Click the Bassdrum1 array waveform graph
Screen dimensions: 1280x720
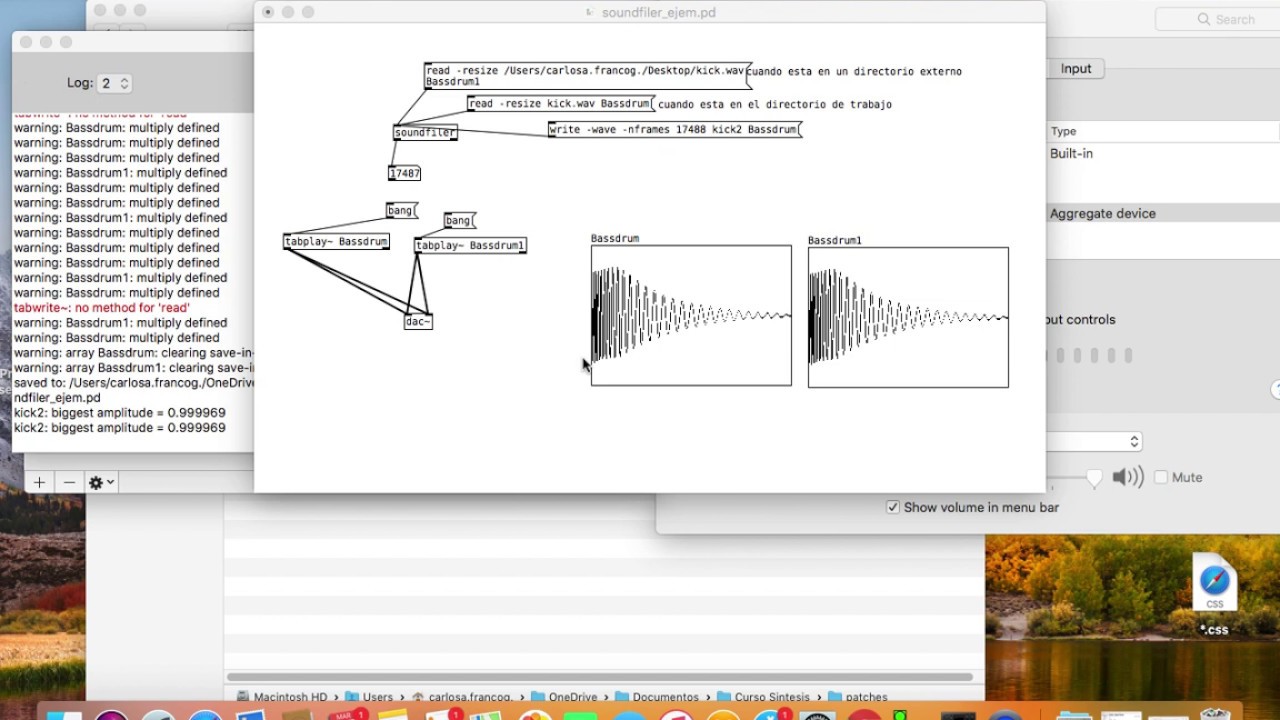click(908, 317)
